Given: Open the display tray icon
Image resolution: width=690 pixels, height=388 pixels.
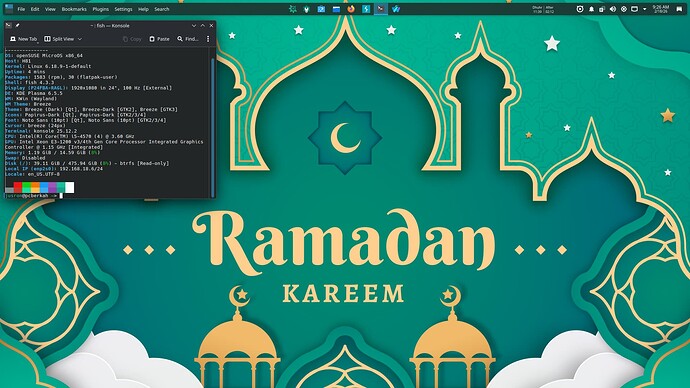Looking at the screenshot, I should 635,9.
